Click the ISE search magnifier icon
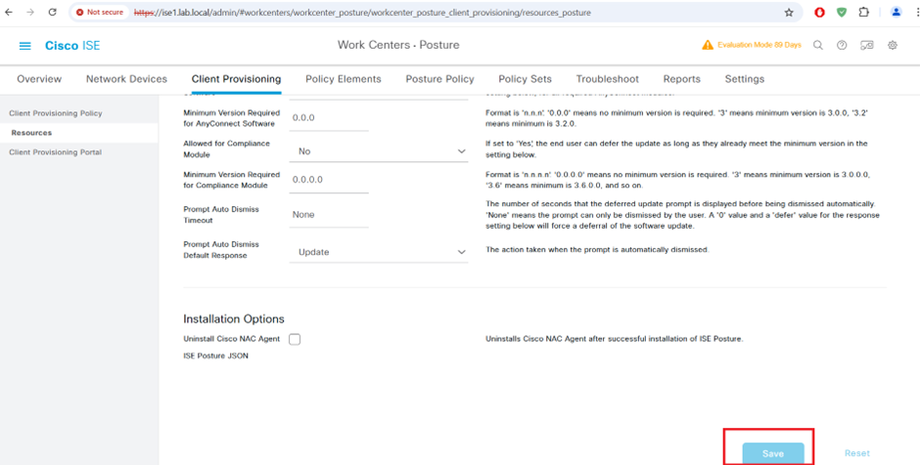Screen dimensions: 920x465 click(818, 46)
